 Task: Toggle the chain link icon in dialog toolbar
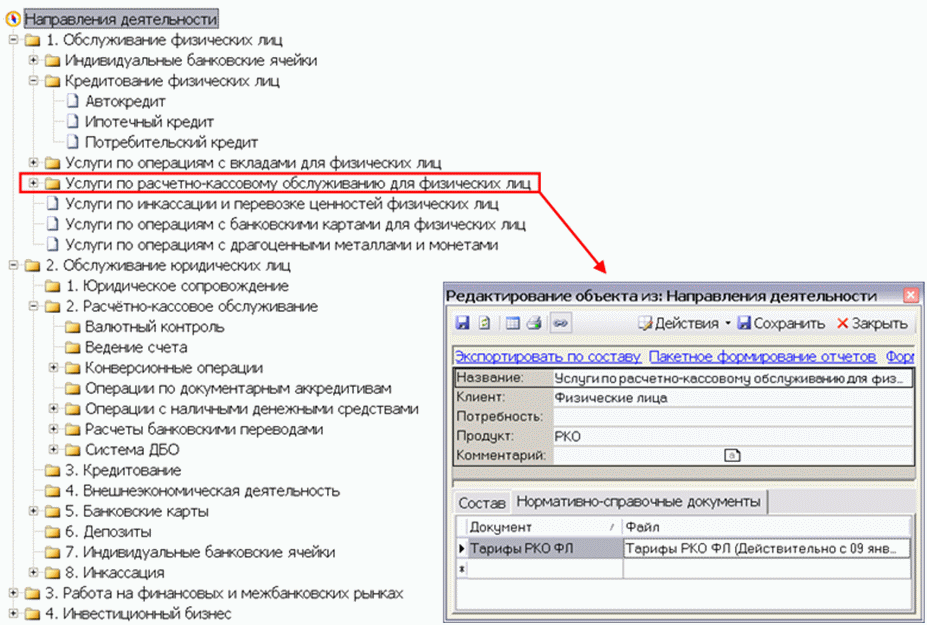point(560,324)
